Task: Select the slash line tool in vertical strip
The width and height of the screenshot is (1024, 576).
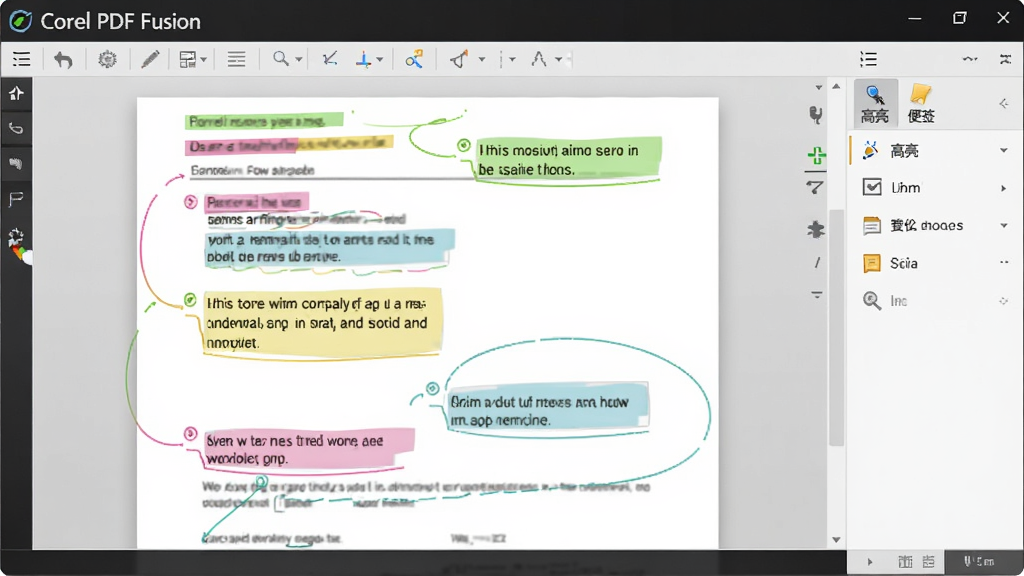Action: point(817,263)
